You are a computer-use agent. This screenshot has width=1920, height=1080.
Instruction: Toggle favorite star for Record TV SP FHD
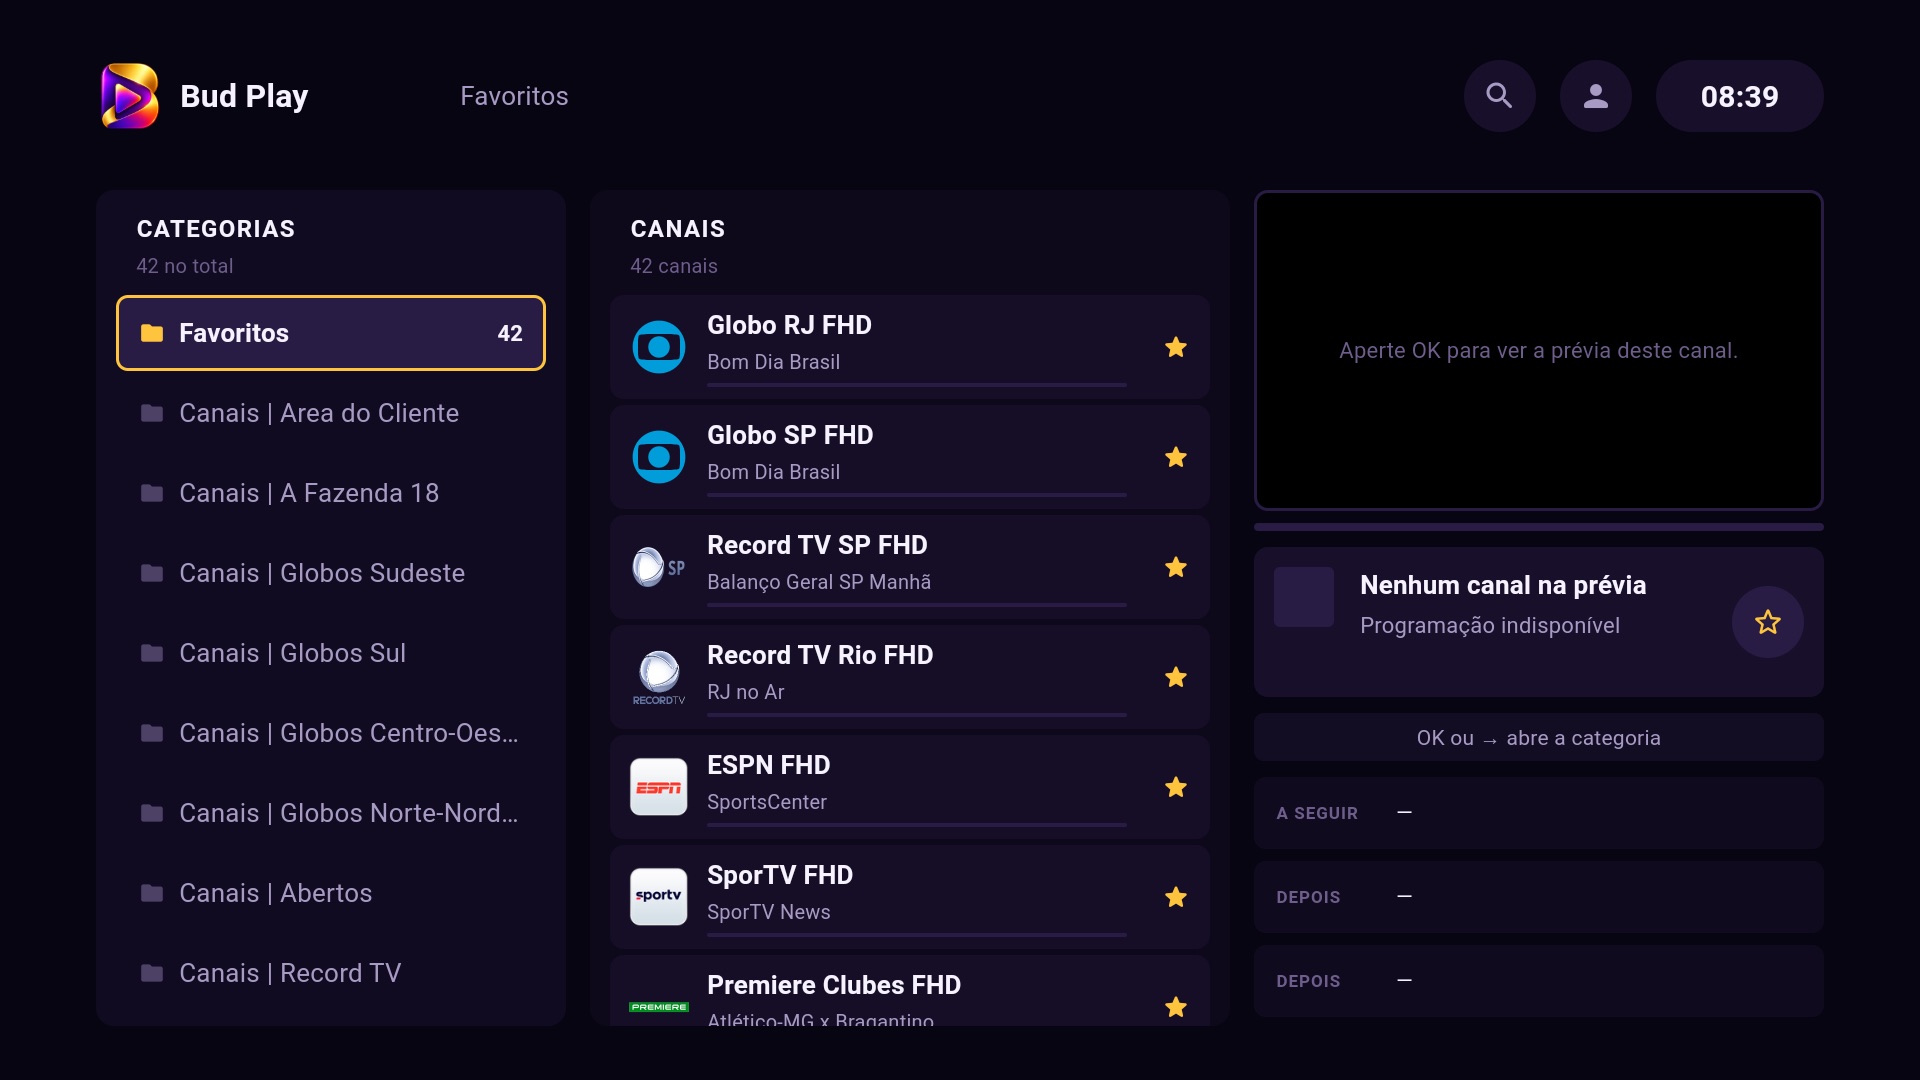(1176, 567)
